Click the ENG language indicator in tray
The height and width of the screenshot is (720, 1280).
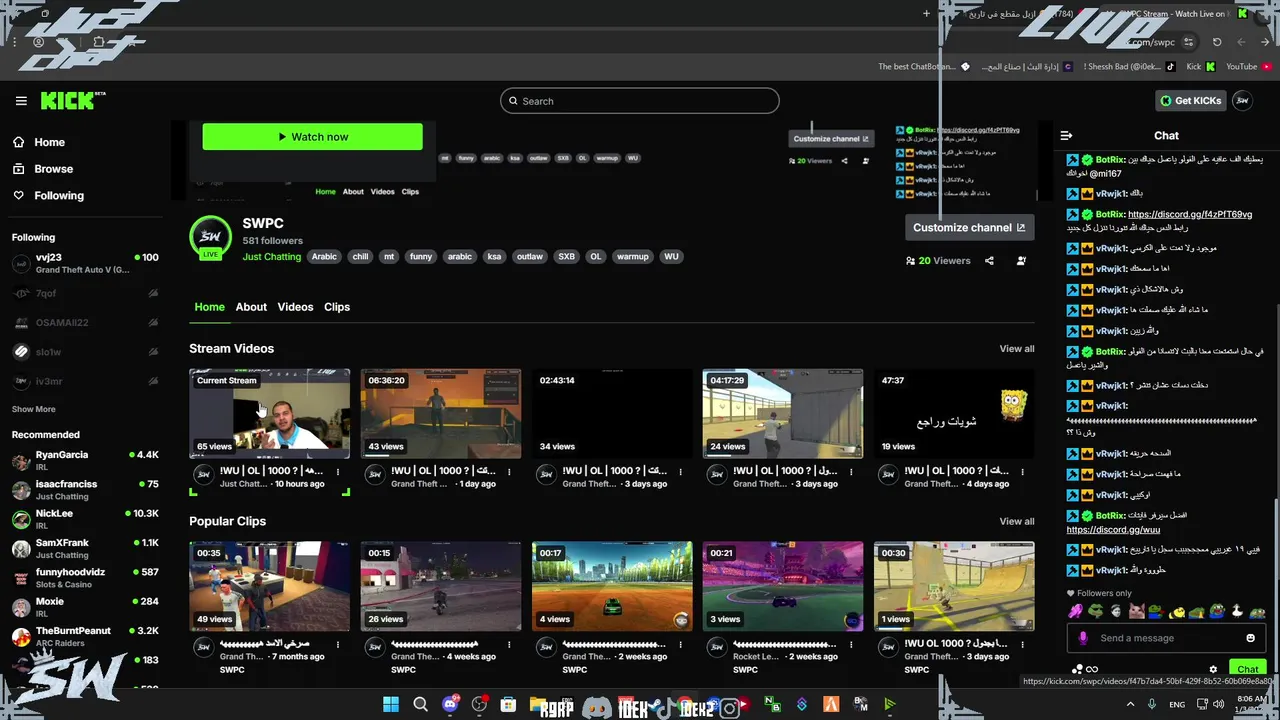(1178, 705)
